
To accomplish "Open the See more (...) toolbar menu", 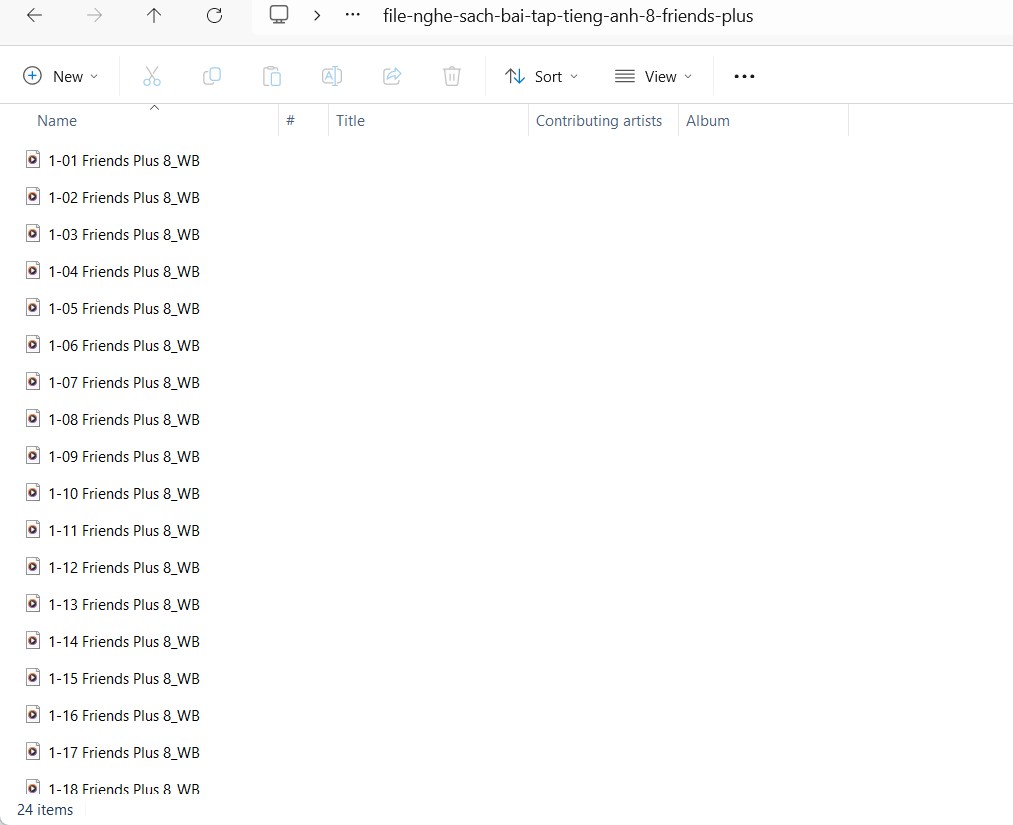I will pyautogui.click(x=744, y=76).
